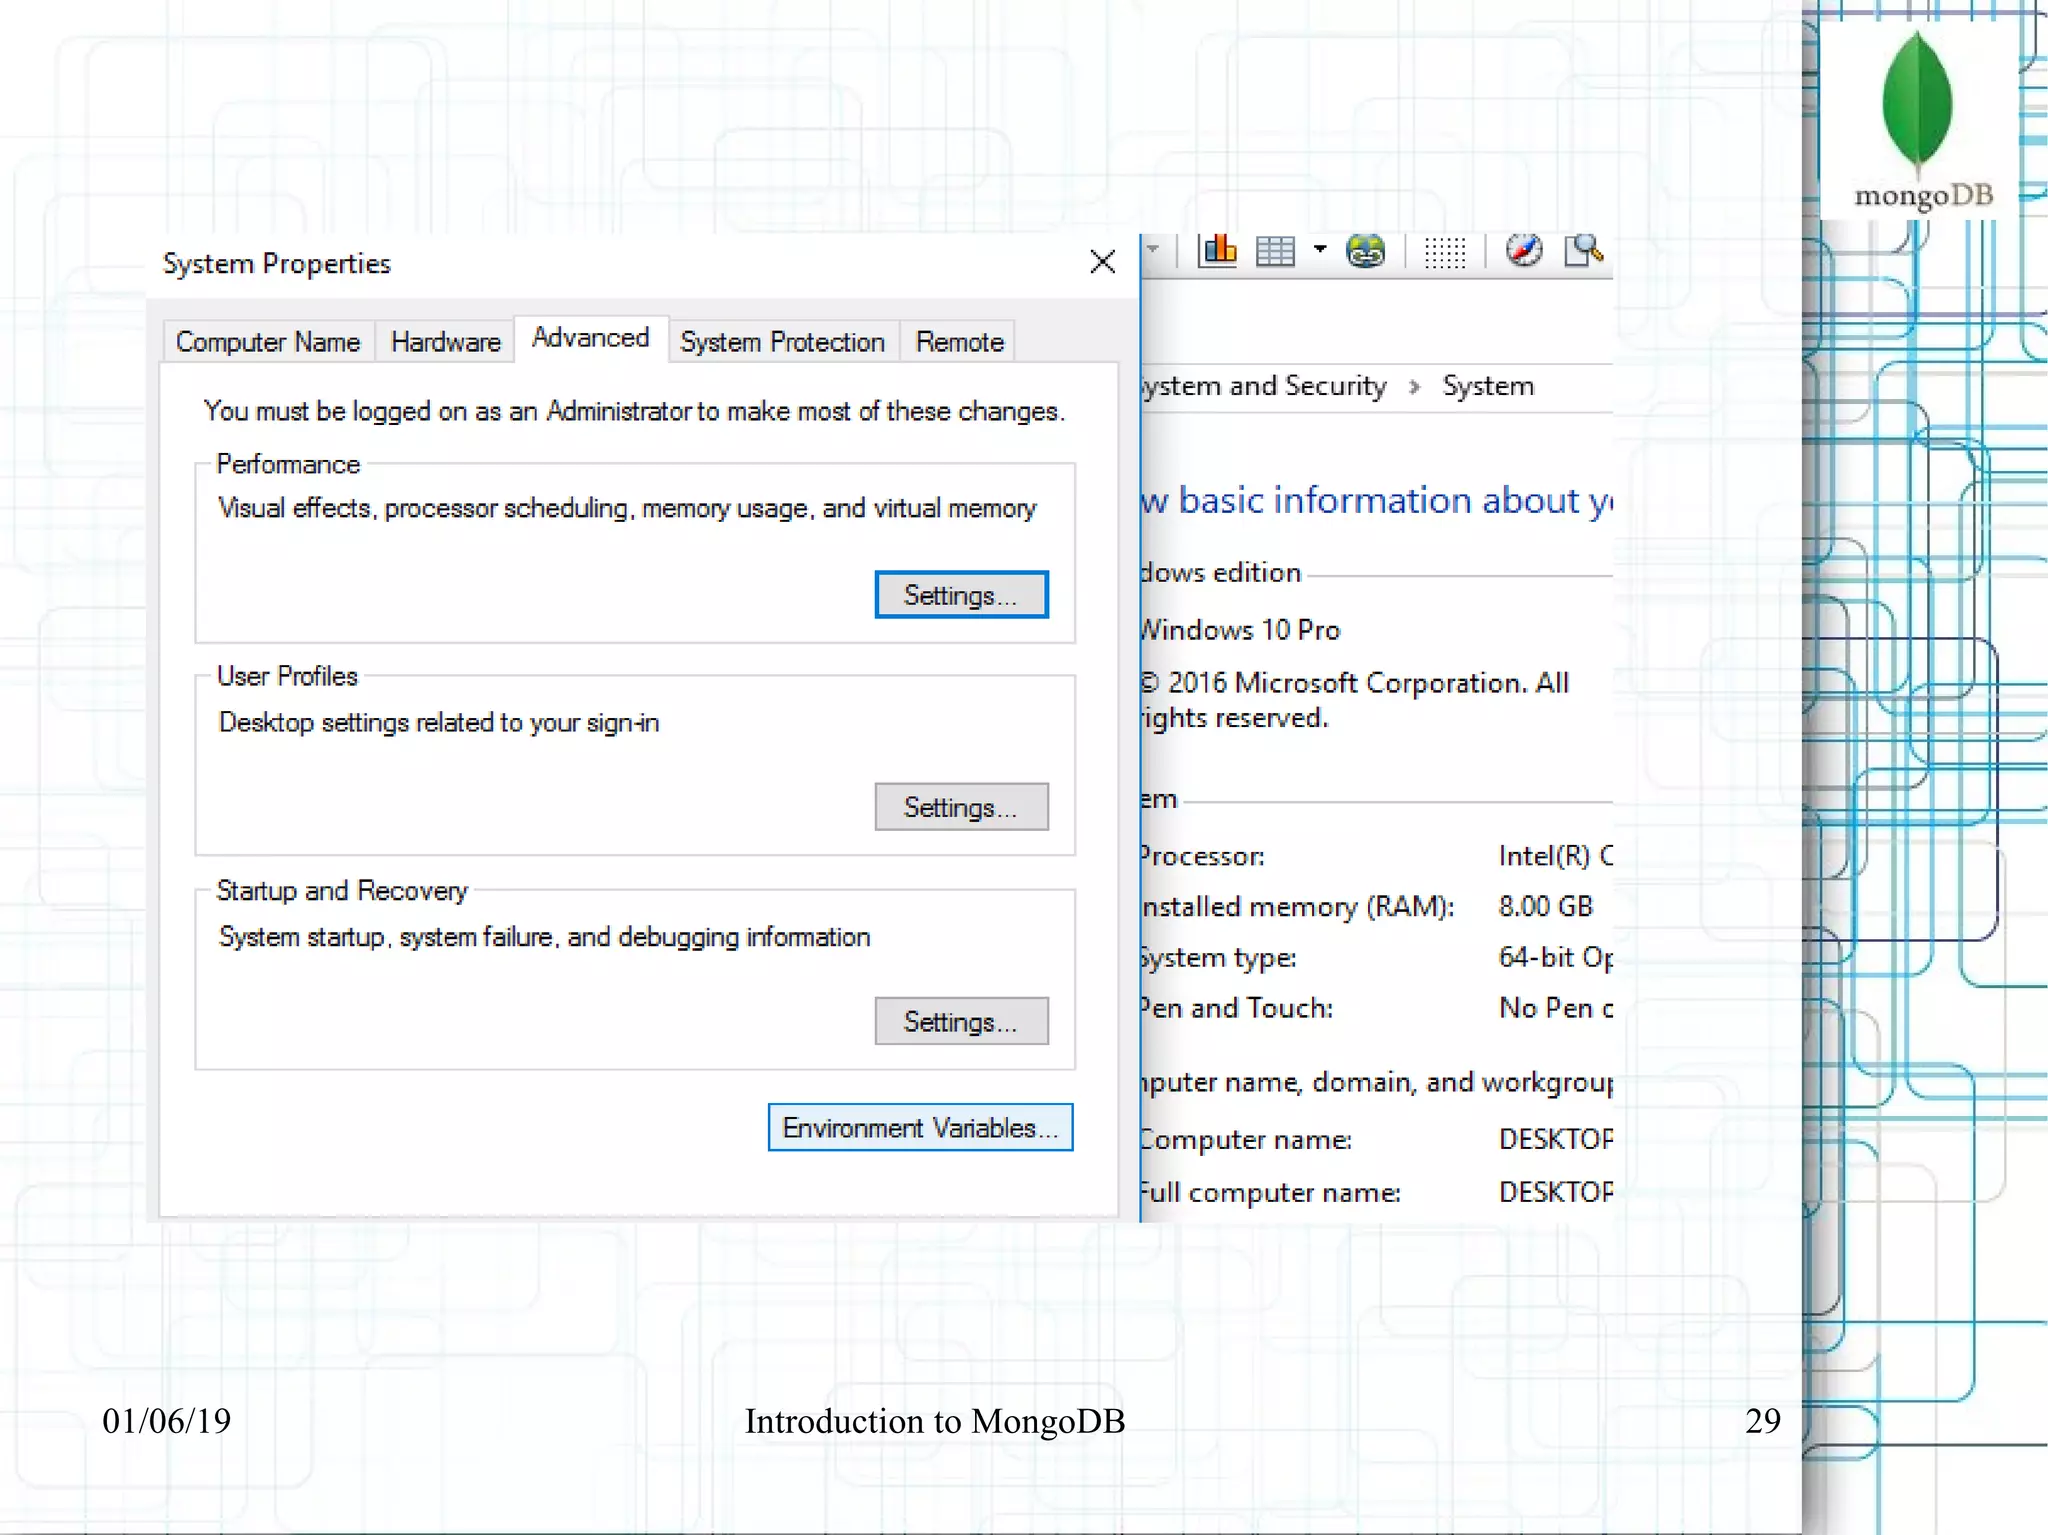Click the Environment Variables button
Image resolution: width=2048 pixels, height=1535 pixels.
point(920,1128)
